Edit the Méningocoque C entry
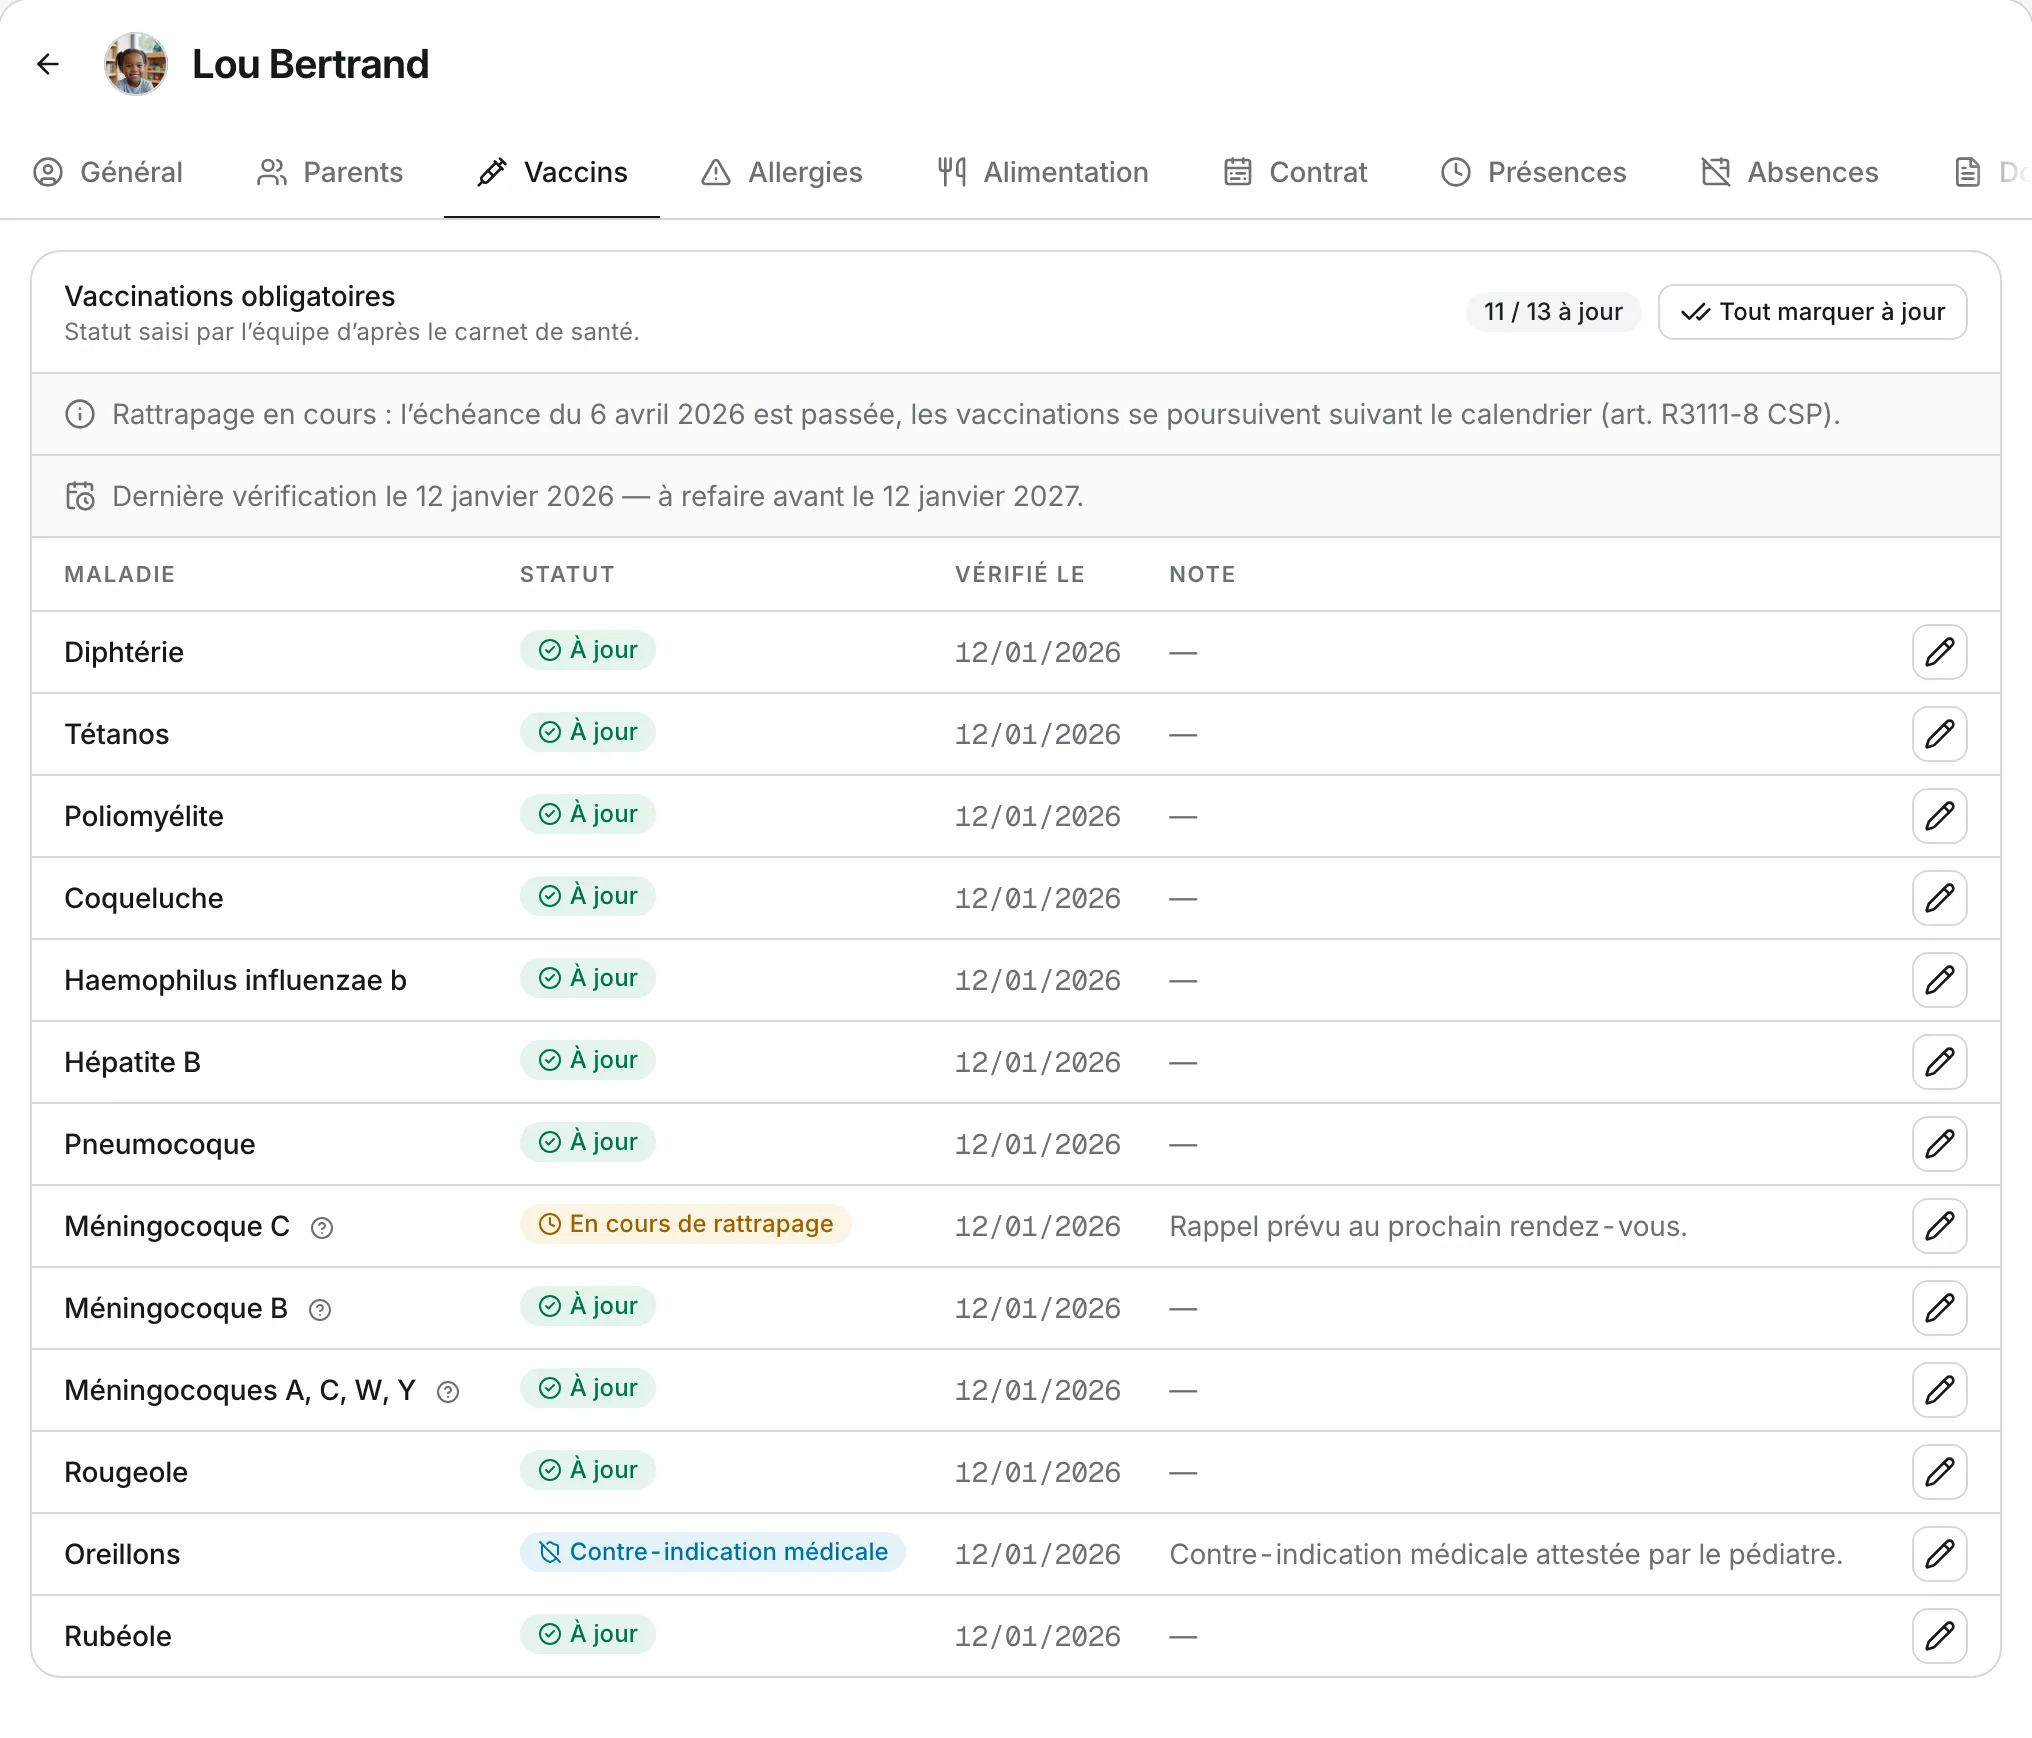The width and height of the screenshot is (2032, 1738). pos(1939,1226)
